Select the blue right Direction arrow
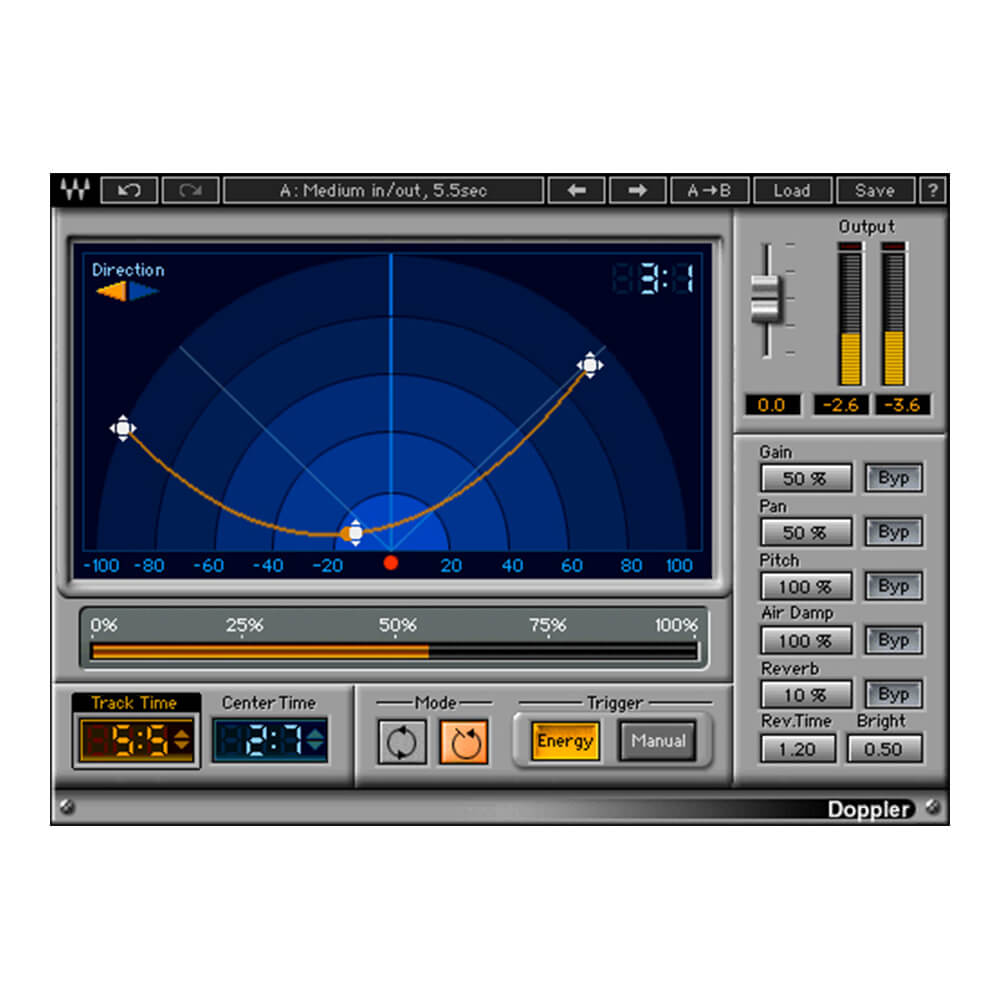 click(x=143, y=291)
